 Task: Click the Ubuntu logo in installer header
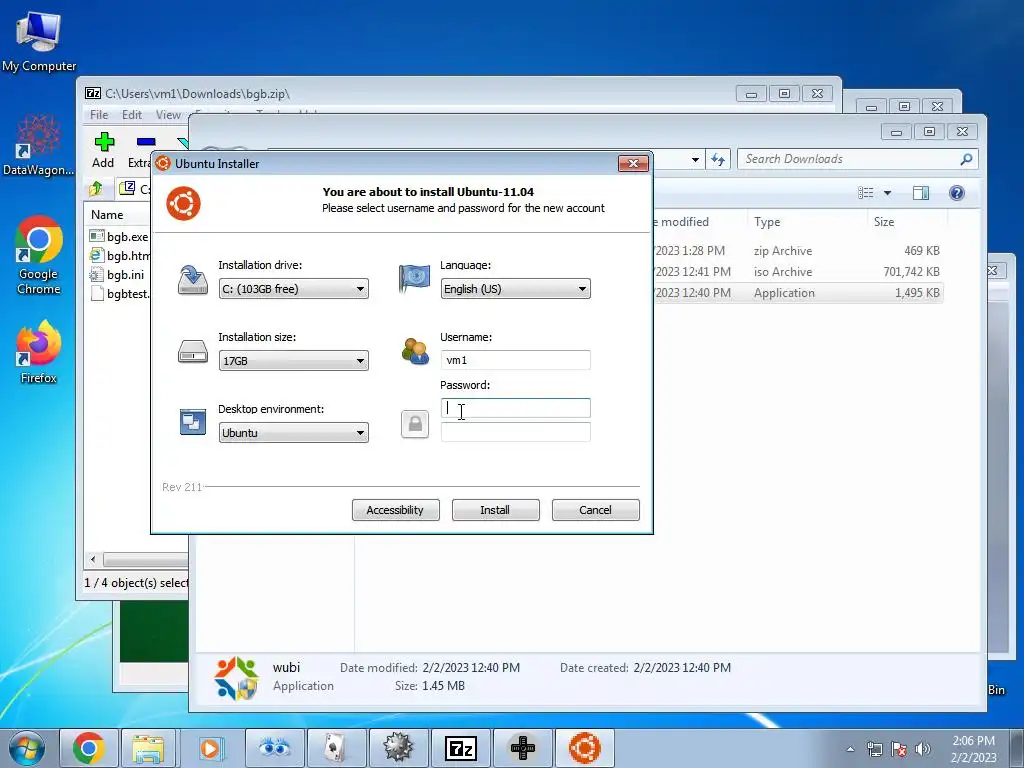[184, 203]
